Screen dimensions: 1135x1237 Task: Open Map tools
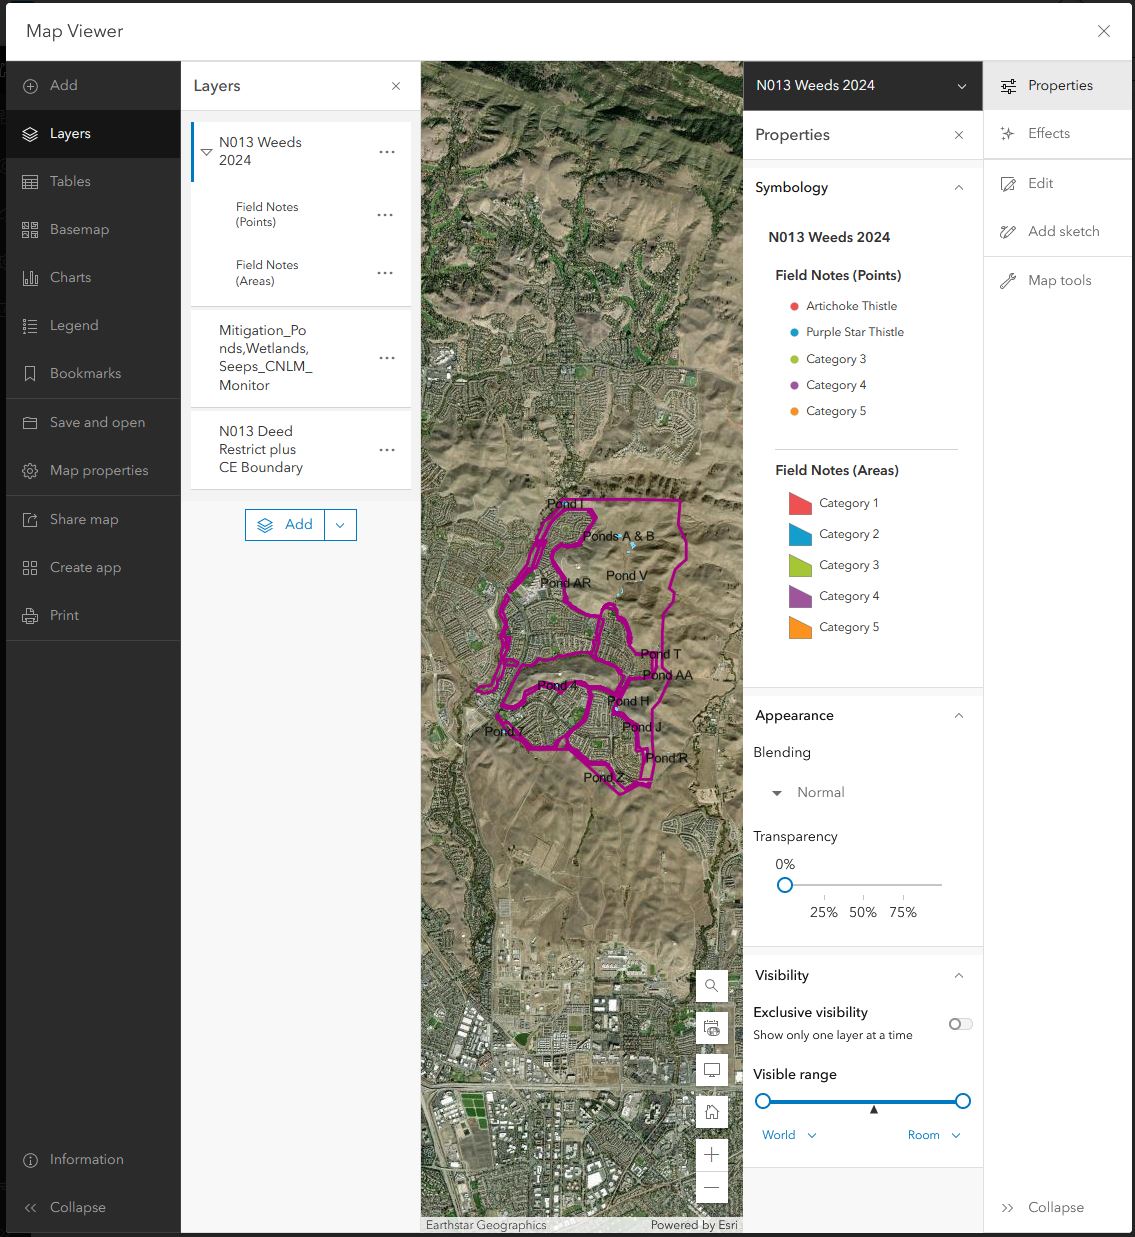pyautogui.click(x=1057, y=280)
